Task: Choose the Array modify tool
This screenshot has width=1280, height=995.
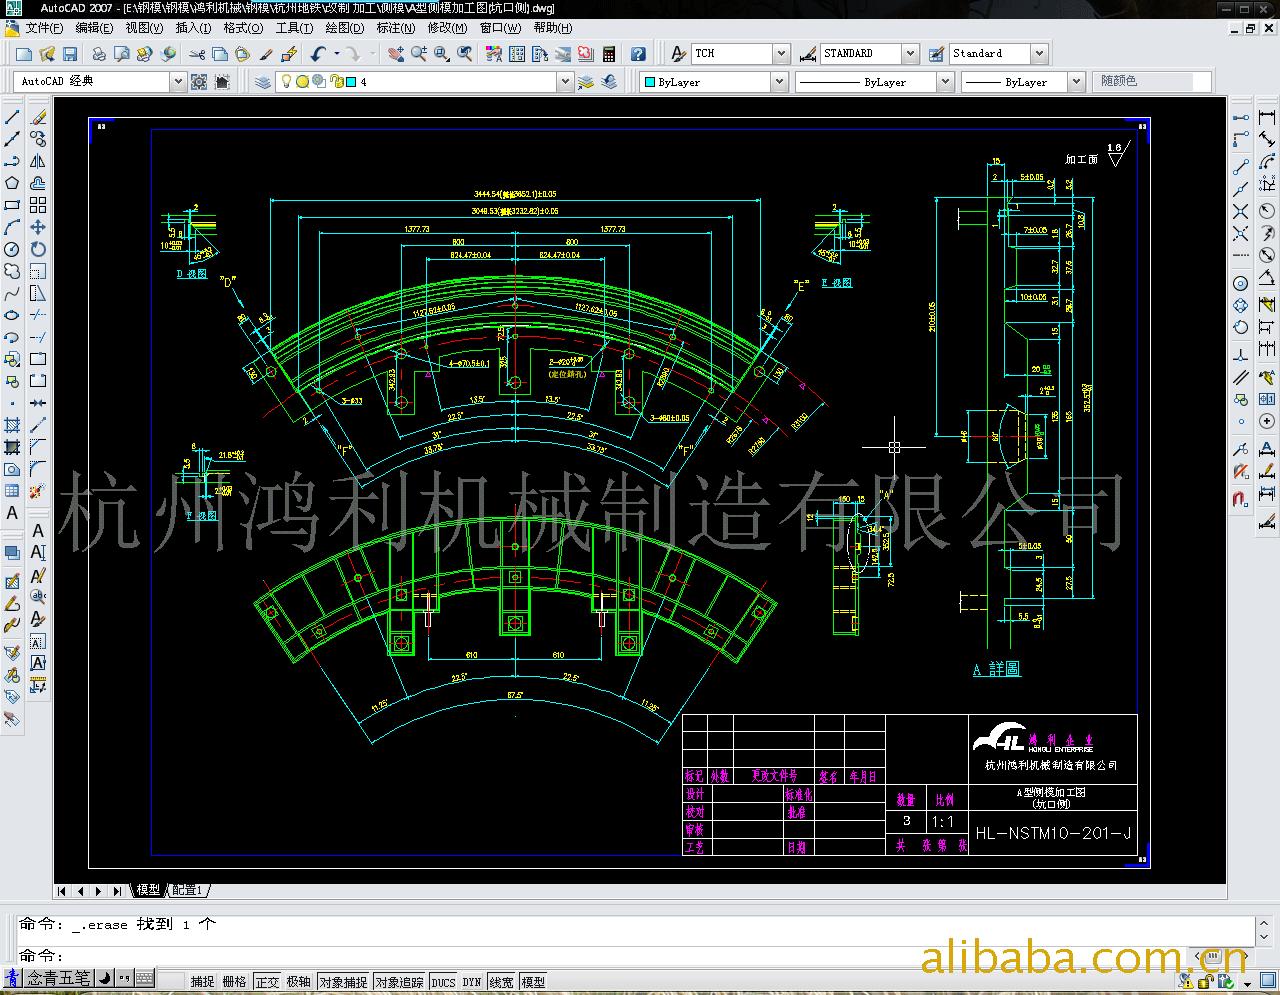Action: click(x=38, y=205)
